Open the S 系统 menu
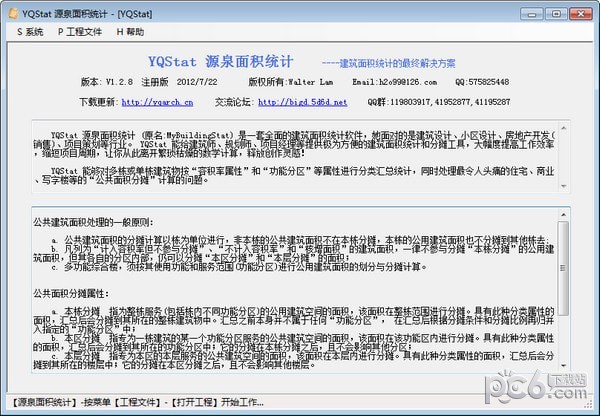 (30, 32)
